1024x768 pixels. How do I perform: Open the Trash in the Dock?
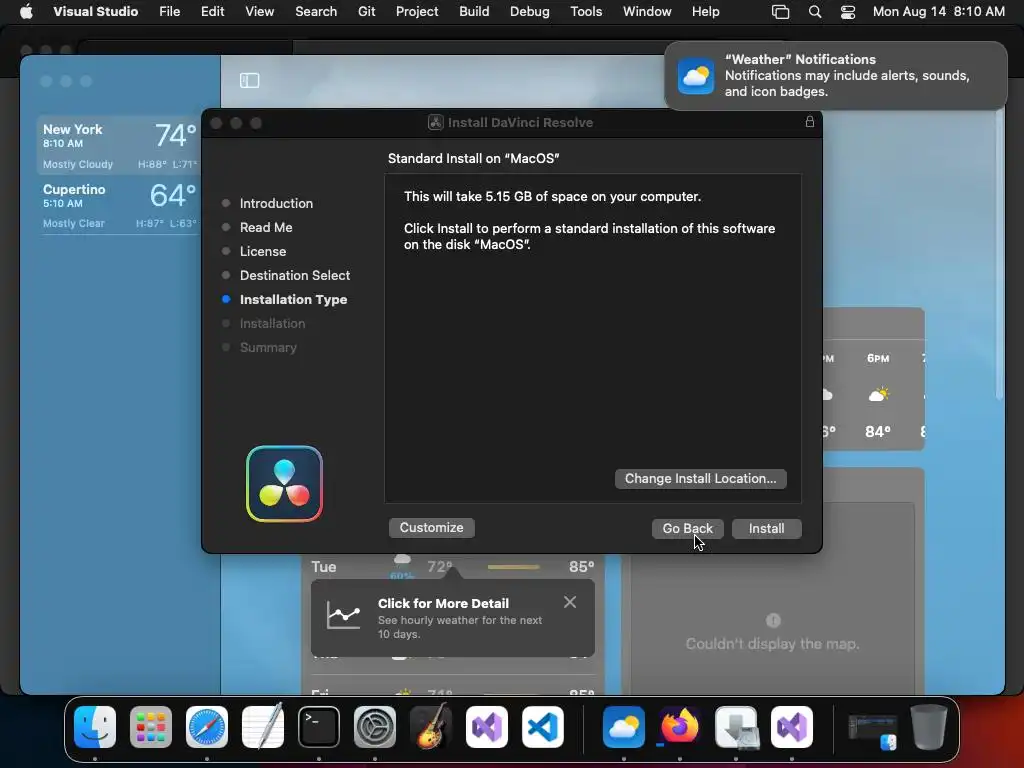(929, 727)
